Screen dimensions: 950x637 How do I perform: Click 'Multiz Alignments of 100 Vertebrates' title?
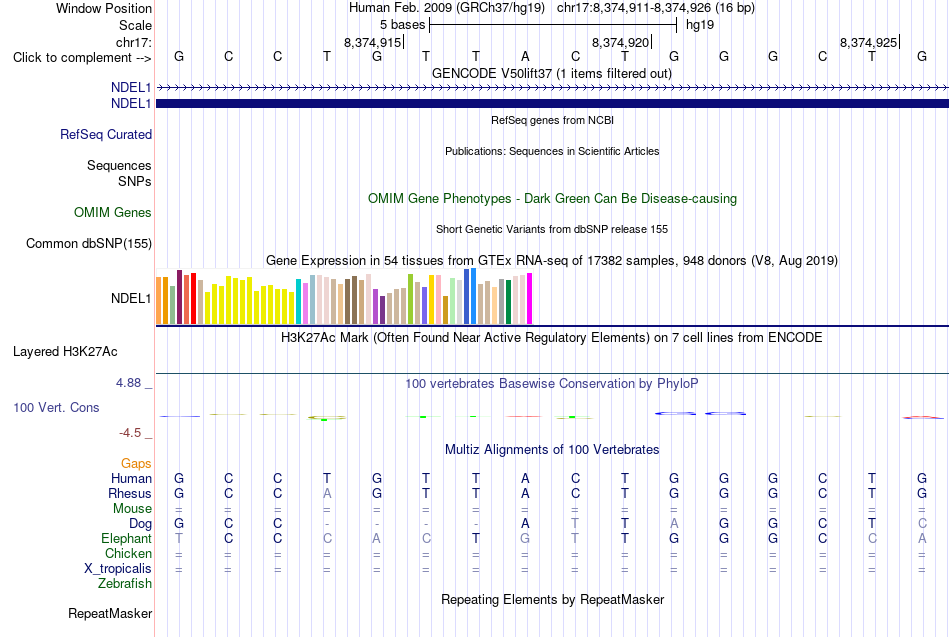coord(552,449)
